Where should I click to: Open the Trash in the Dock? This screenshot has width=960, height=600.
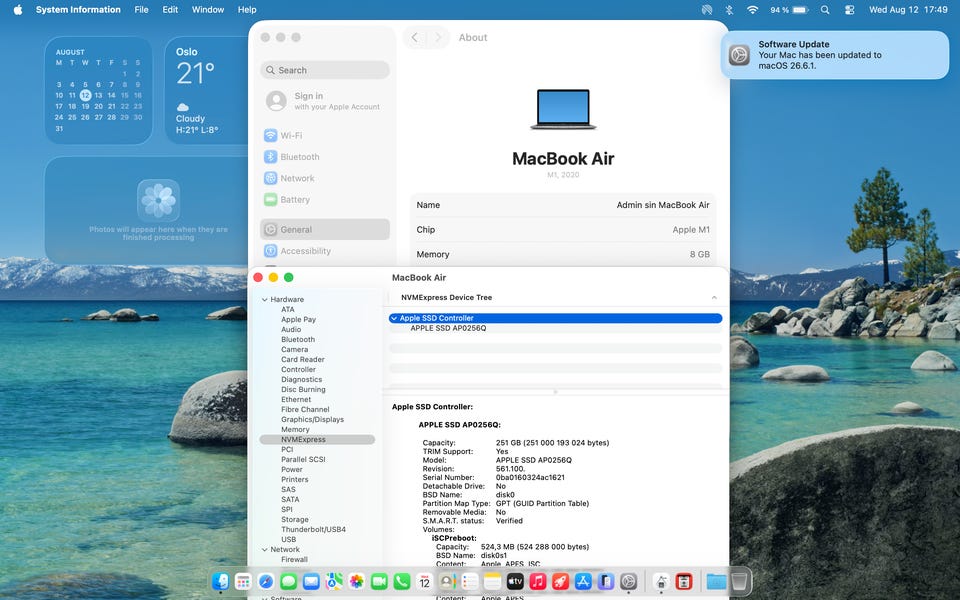[739, 581]
